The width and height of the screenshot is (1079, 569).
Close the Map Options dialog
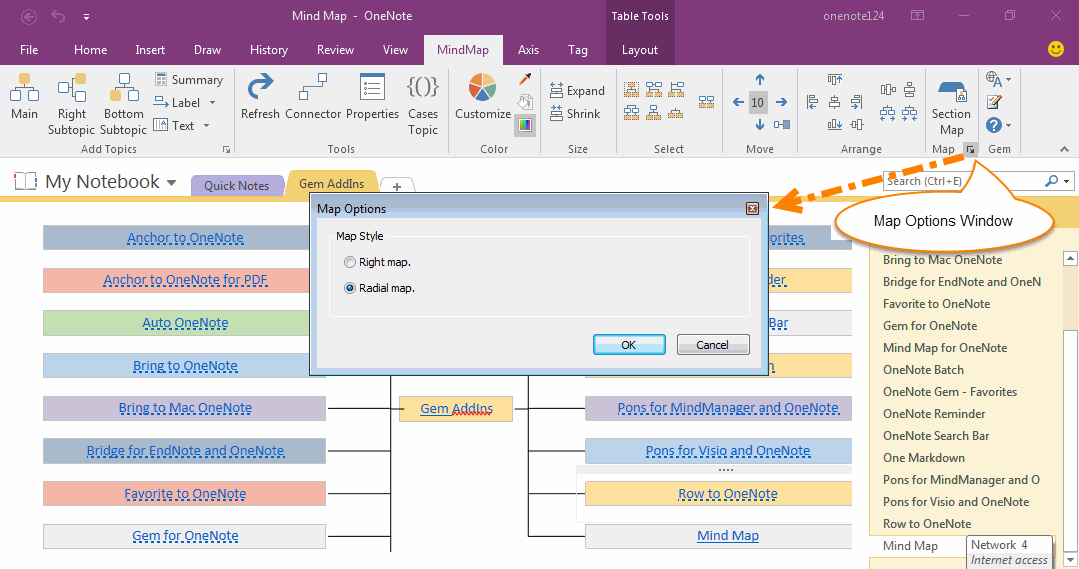[x=752, y=208]
